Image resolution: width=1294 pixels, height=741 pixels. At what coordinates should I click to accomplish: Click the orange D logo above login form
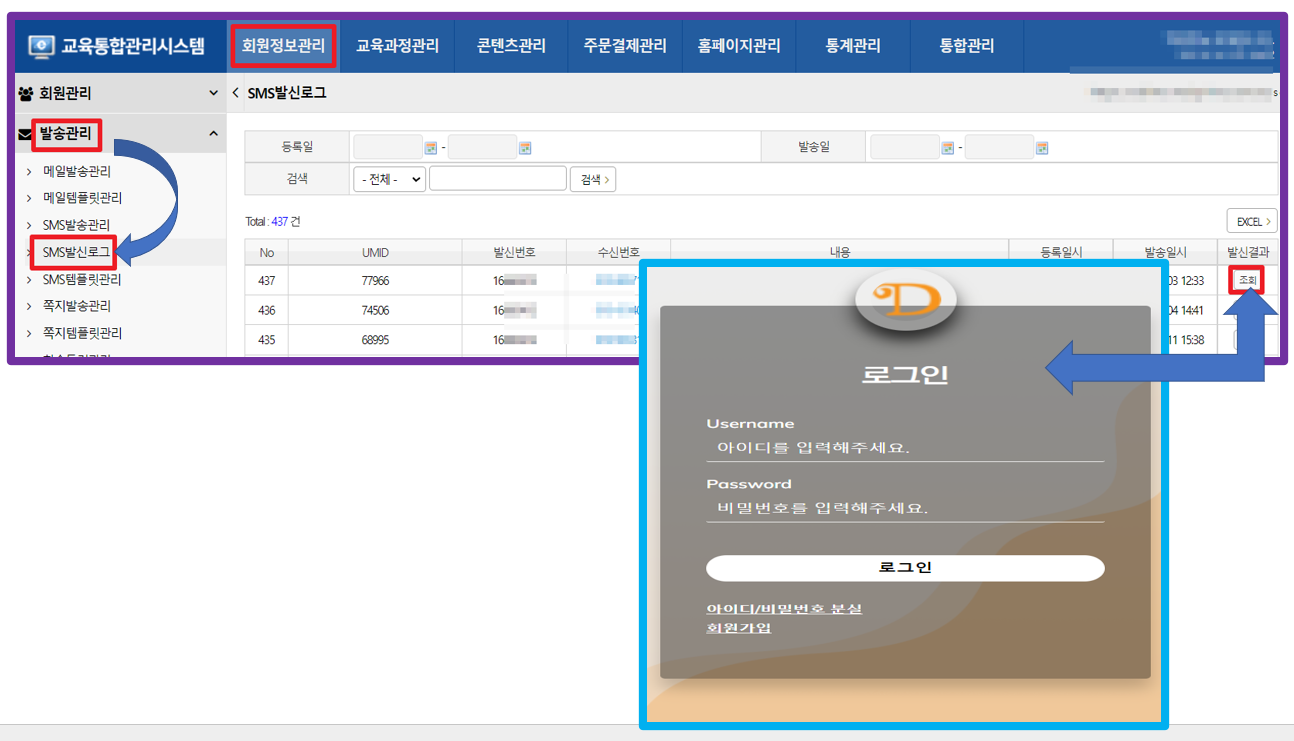[x=906, y=299]
